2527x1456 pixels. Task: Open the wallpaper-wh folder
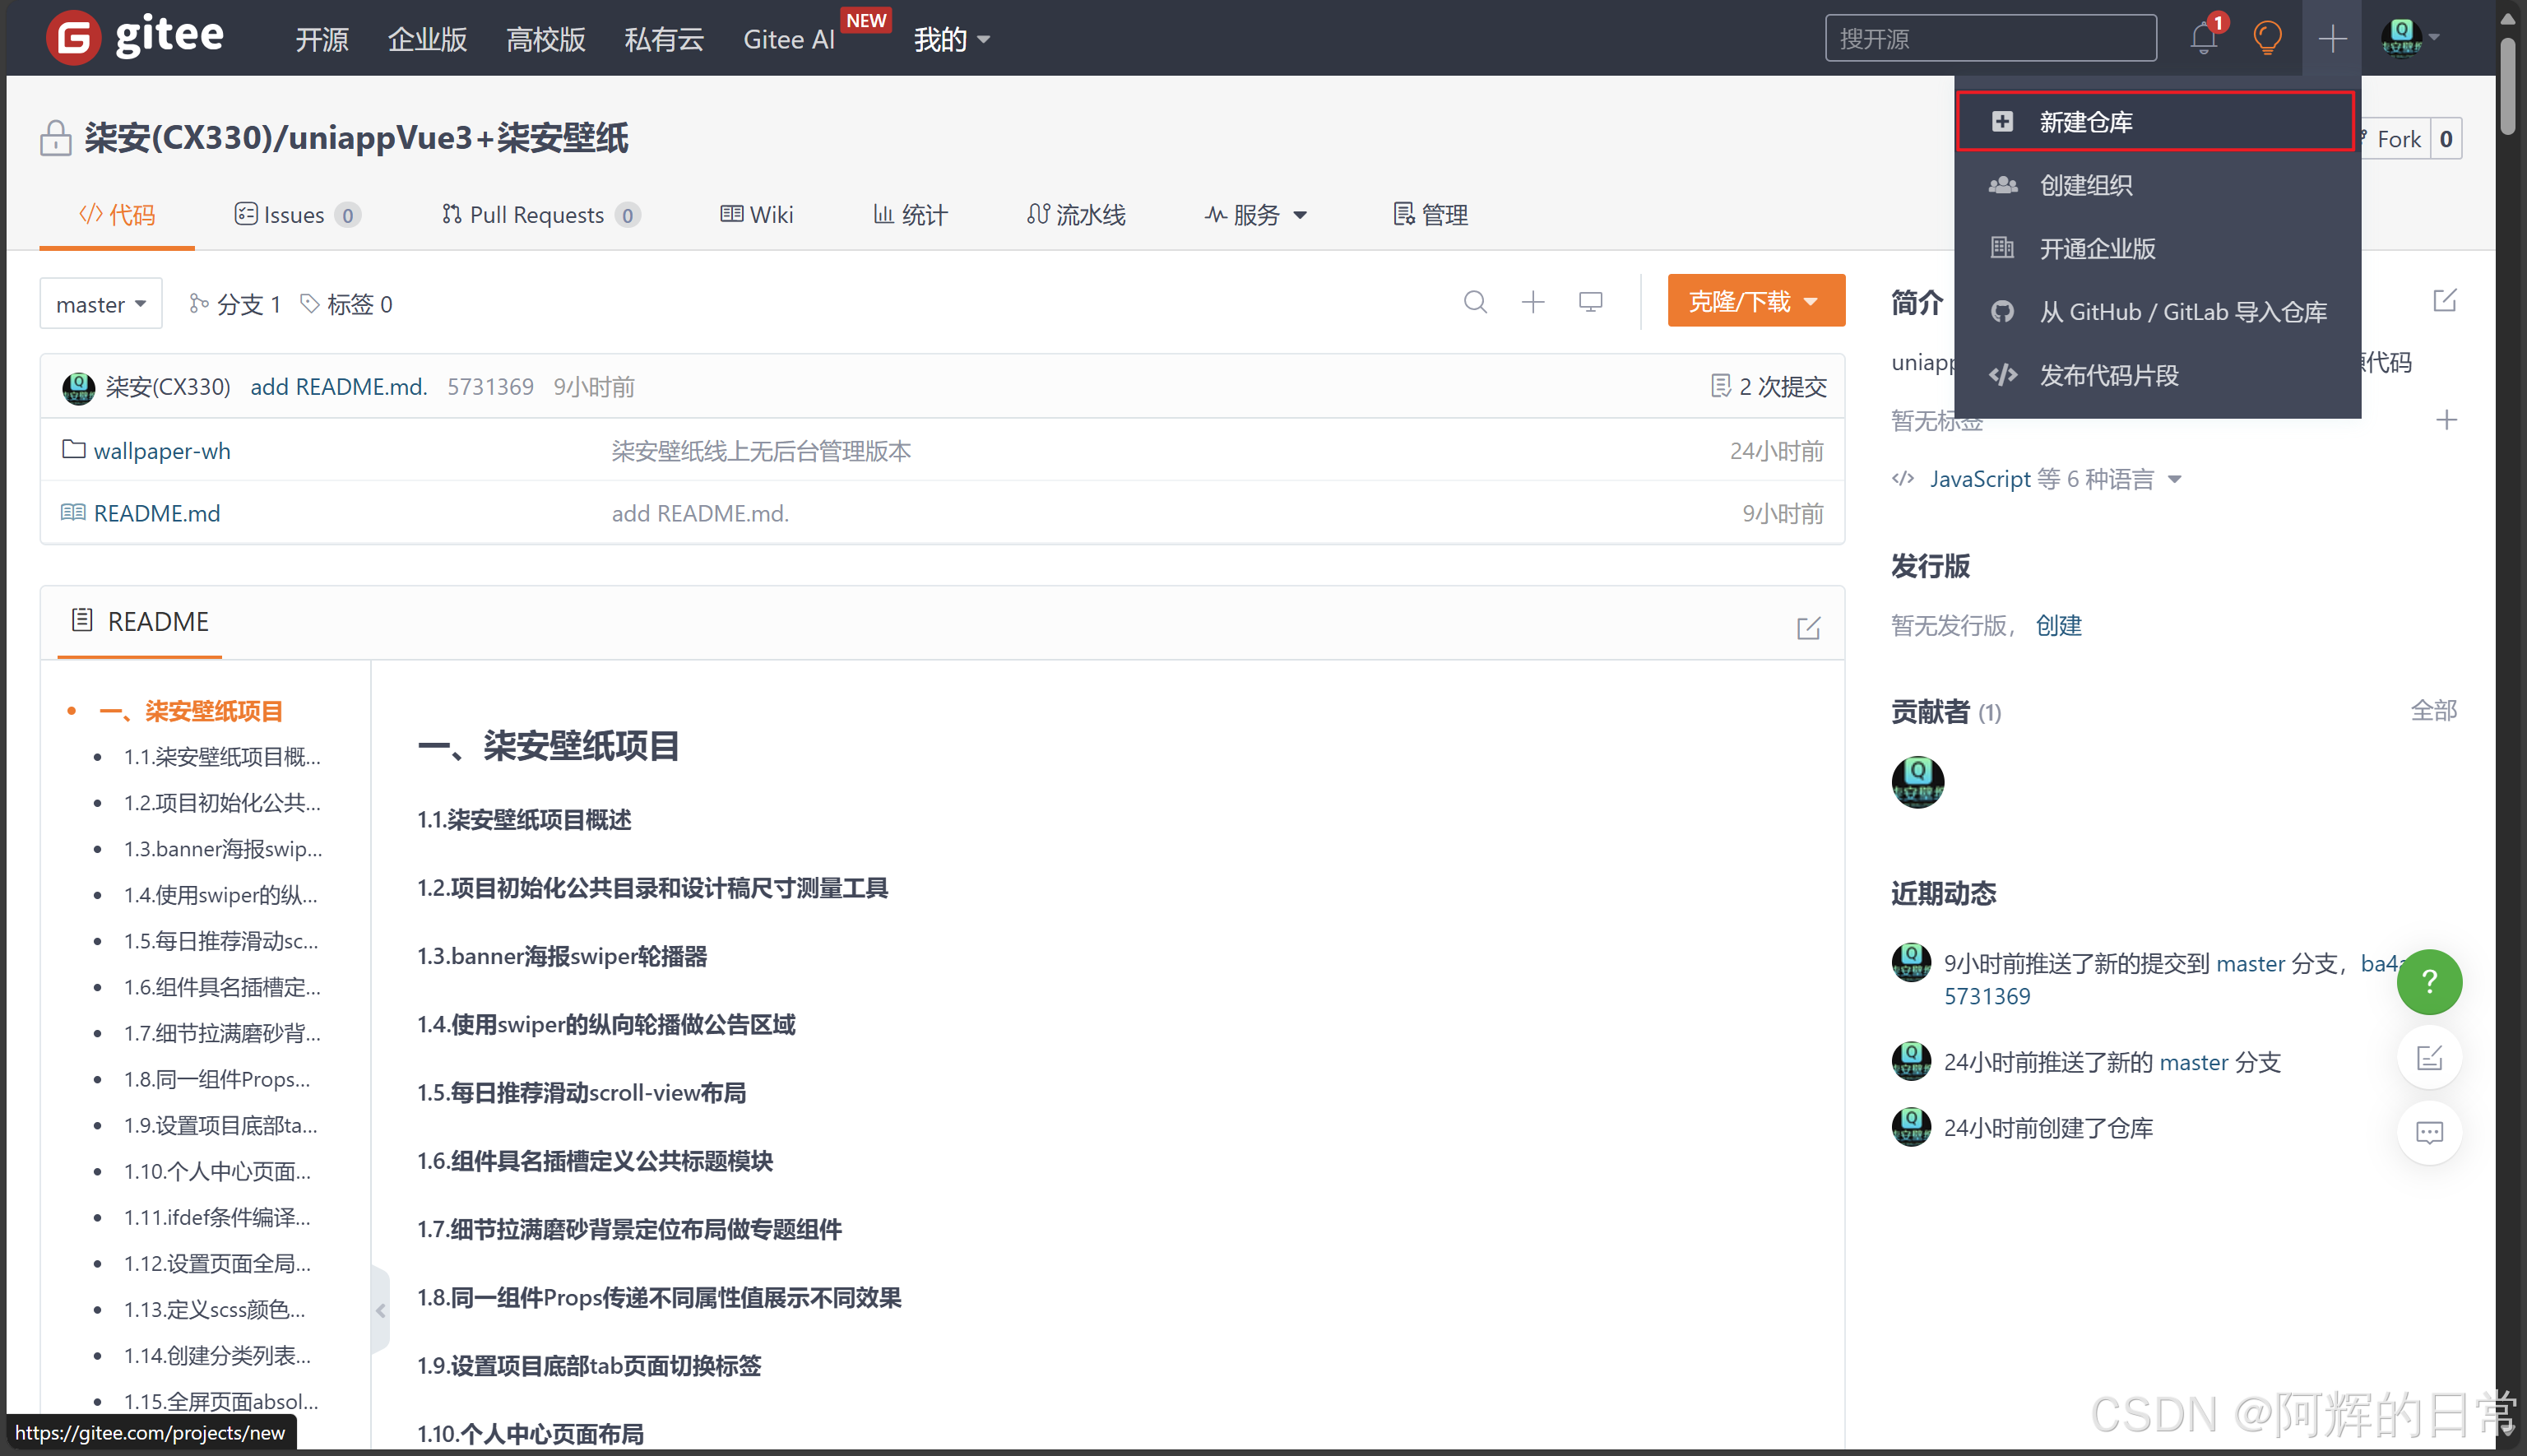pyautogui.click(x=161, y=451)
